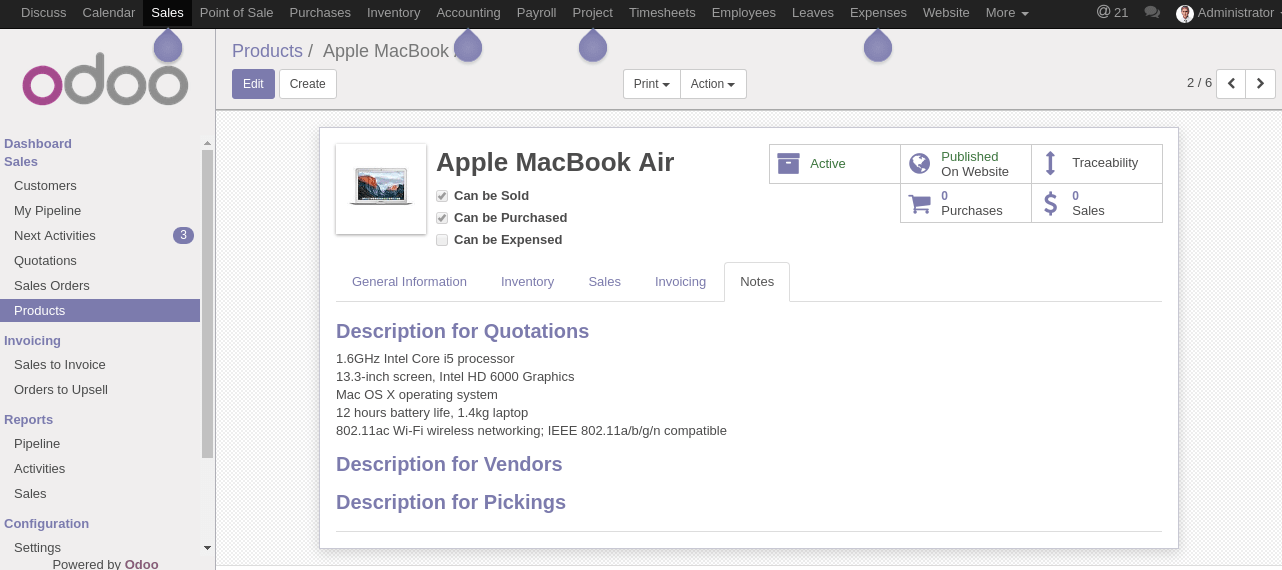Viewport: 1282px width, 570px height.
Task: Click the Administrator avatar picture
Action: [x=1185, y=13]
